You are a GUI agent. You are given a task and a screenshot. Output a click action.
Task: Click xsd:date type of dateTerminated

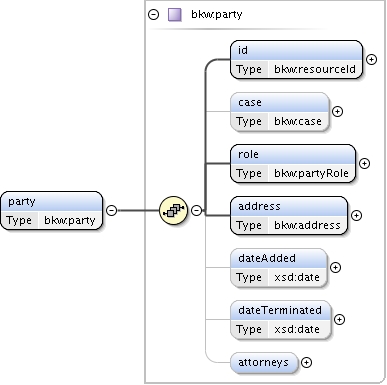(x=297, y=329)
